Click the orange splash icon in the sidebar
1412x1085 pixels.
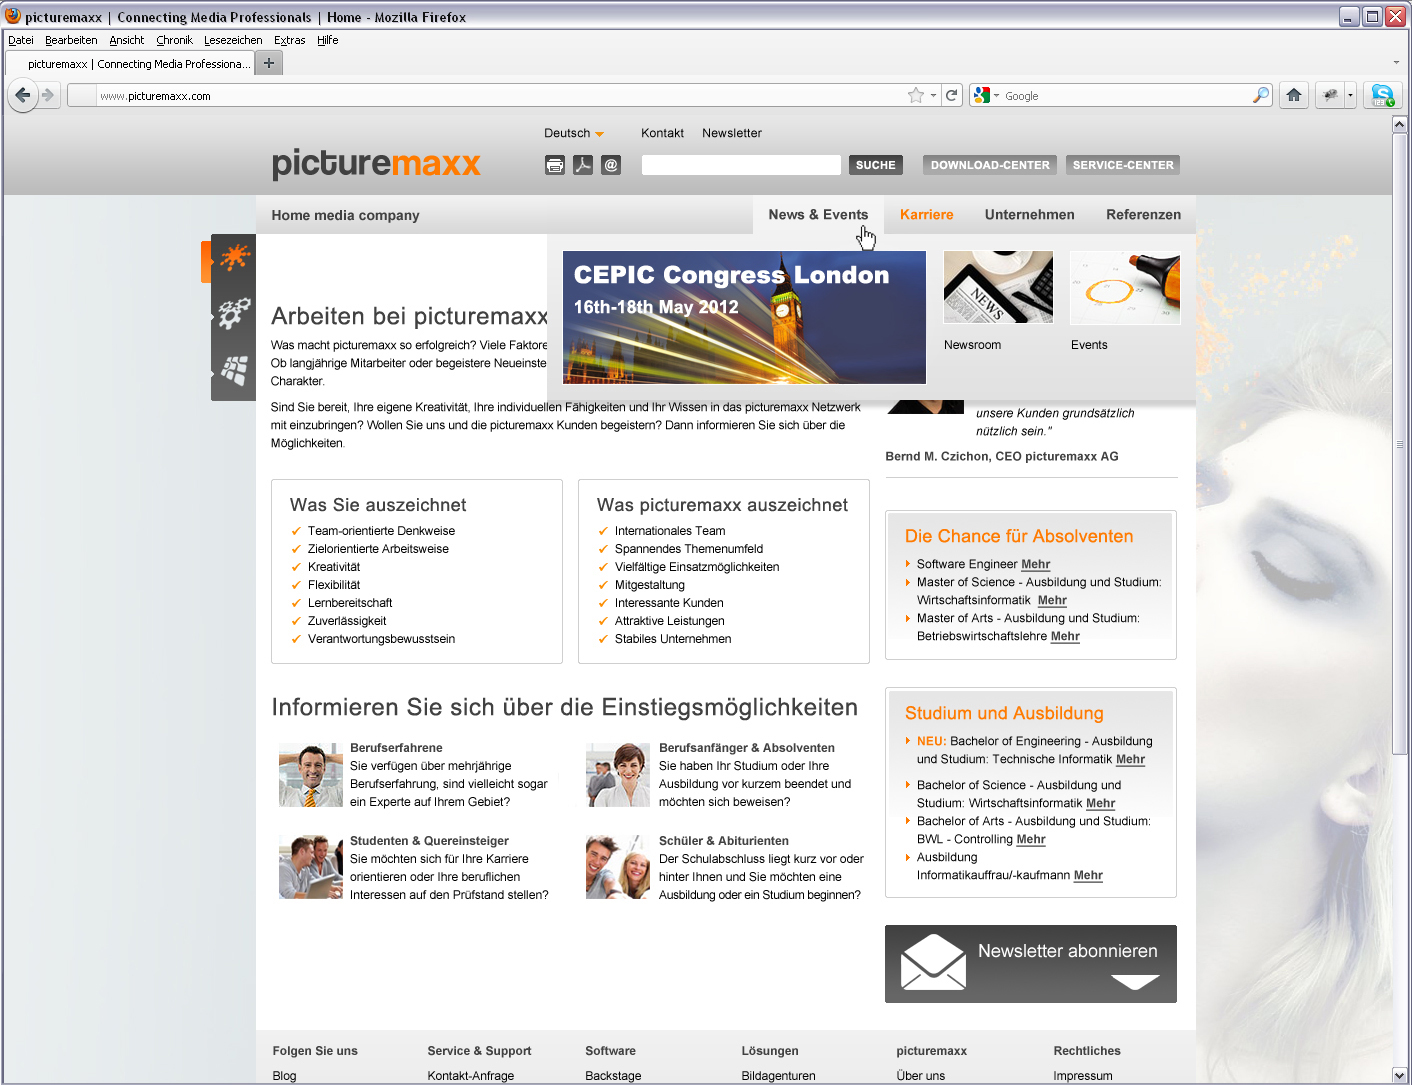coord(235,258)
